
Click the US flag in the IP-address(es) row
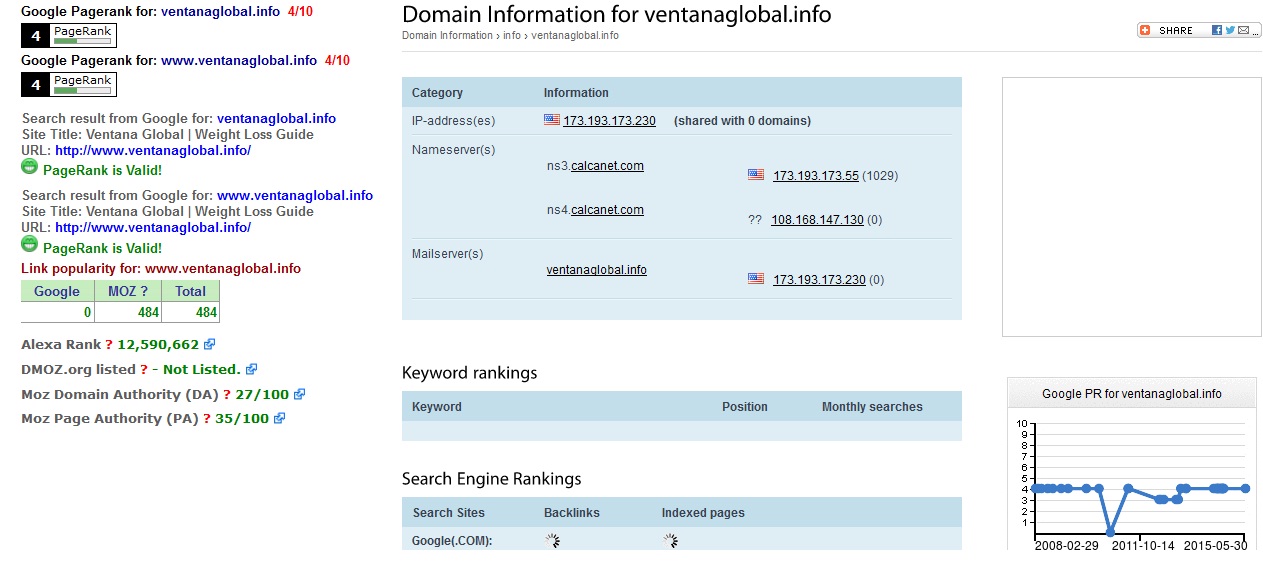[552, 120]
